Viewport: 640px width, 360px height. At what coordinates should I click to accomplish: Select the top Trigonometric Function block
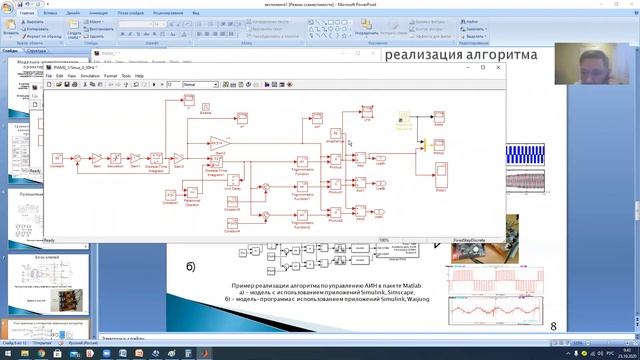302,162
